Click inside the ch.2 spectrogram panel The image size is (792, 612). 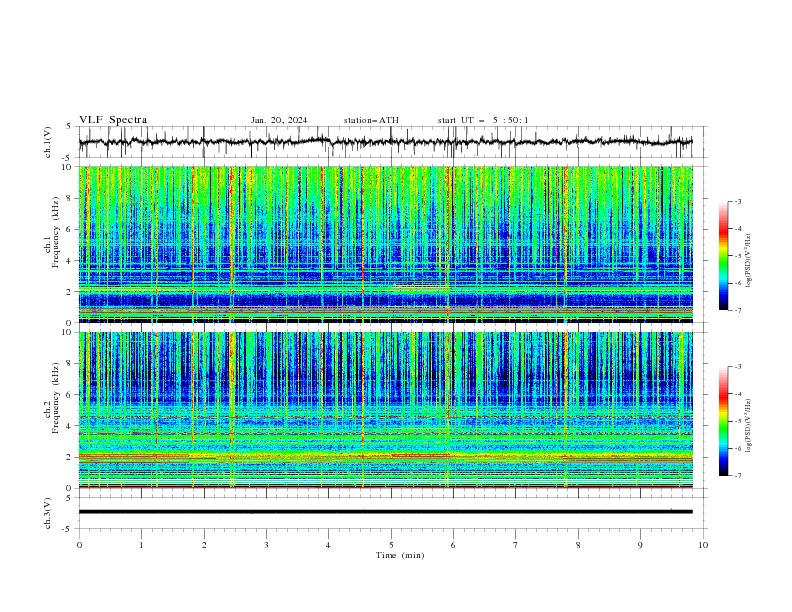[x=385, y=410]
